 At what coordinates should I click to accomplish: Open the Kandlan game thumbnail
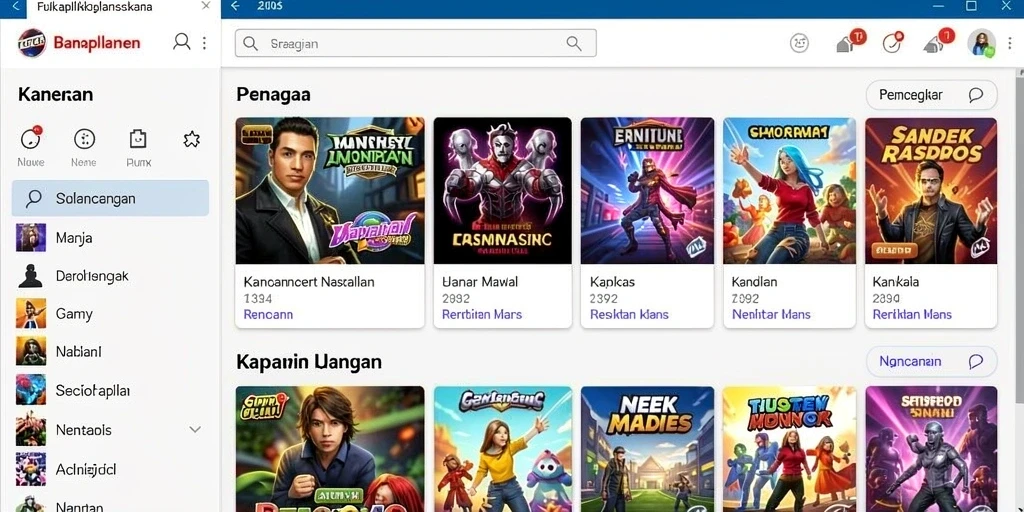pos(789,191)
